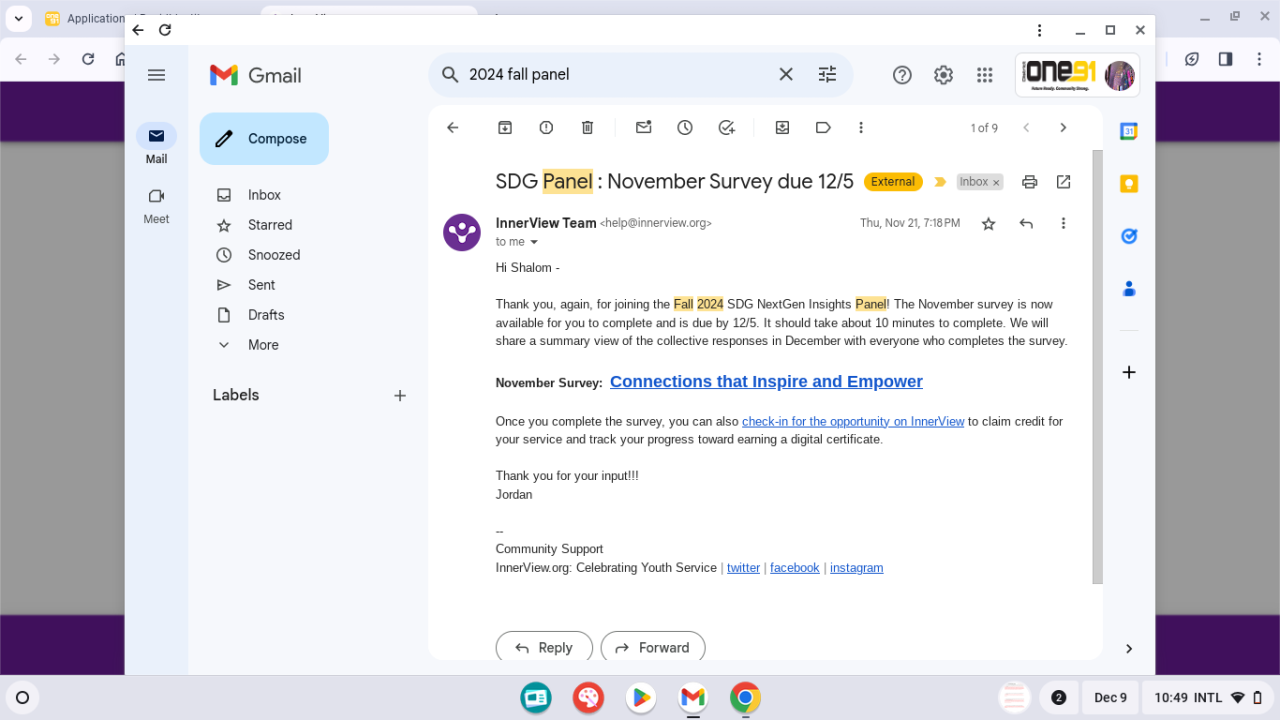Screen dimensions: 1280x720
Task: Open the 'Connections that Inspire and Empower' survey link
Action: 766,382
